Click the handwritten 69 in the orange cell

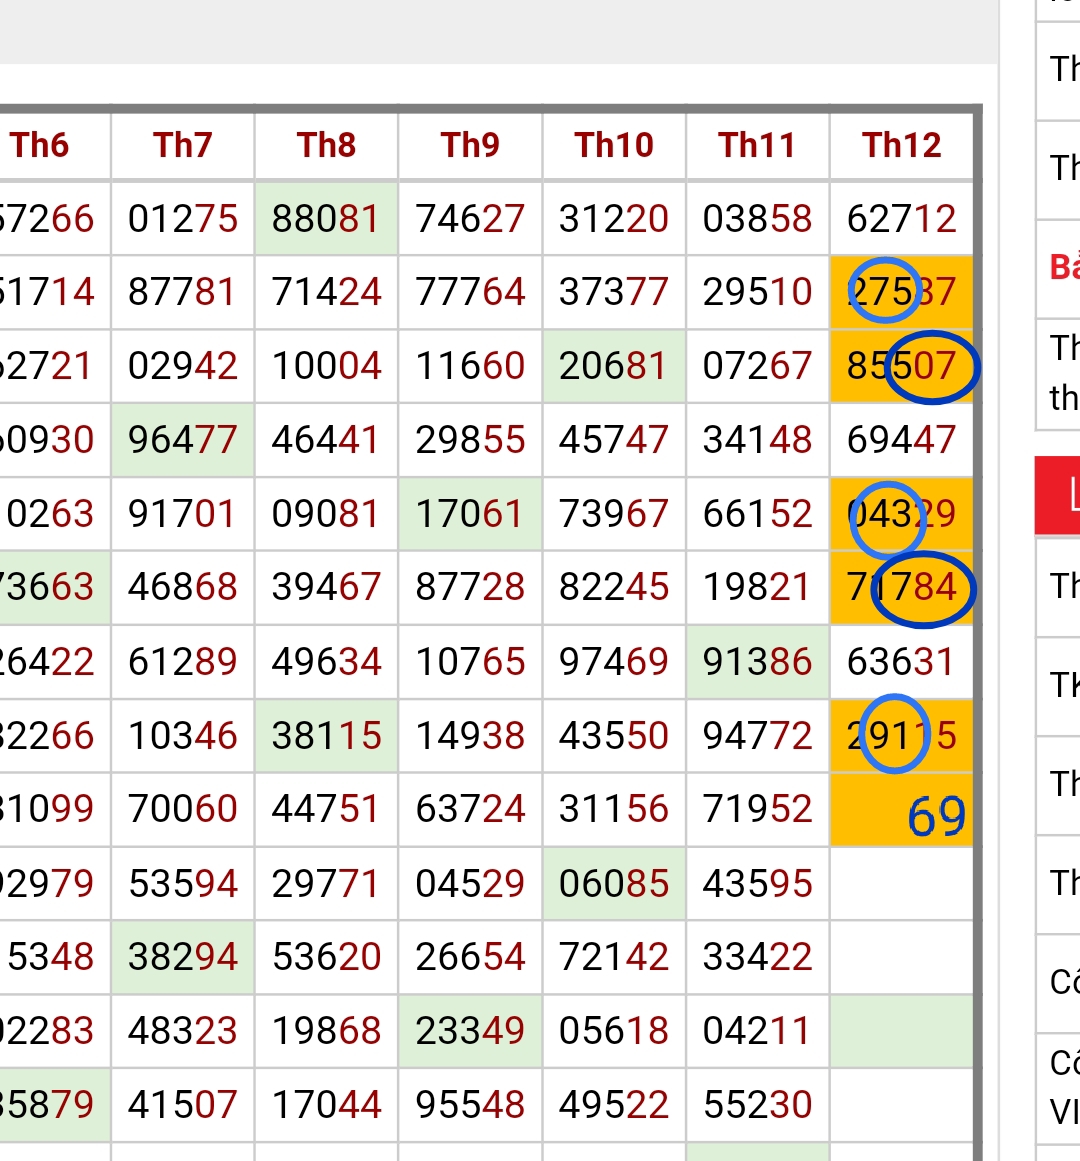coord(936,816)
